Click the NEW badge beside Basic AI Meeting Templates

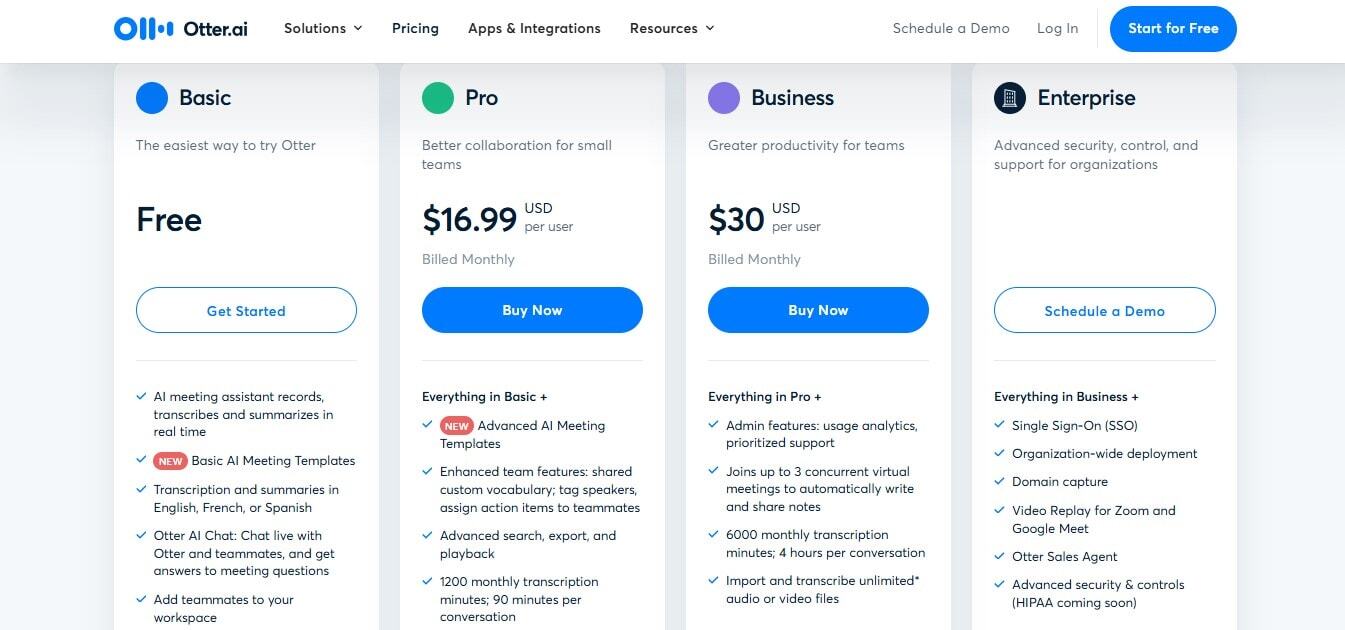coord(170,461)
